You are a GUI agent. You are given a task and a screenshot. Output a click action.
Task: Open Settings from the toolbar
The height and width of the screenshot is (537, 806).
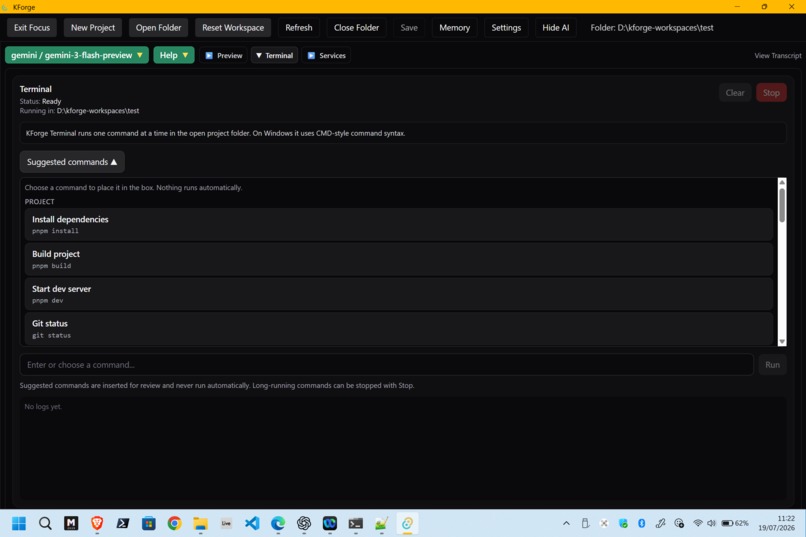click(506, 28)
